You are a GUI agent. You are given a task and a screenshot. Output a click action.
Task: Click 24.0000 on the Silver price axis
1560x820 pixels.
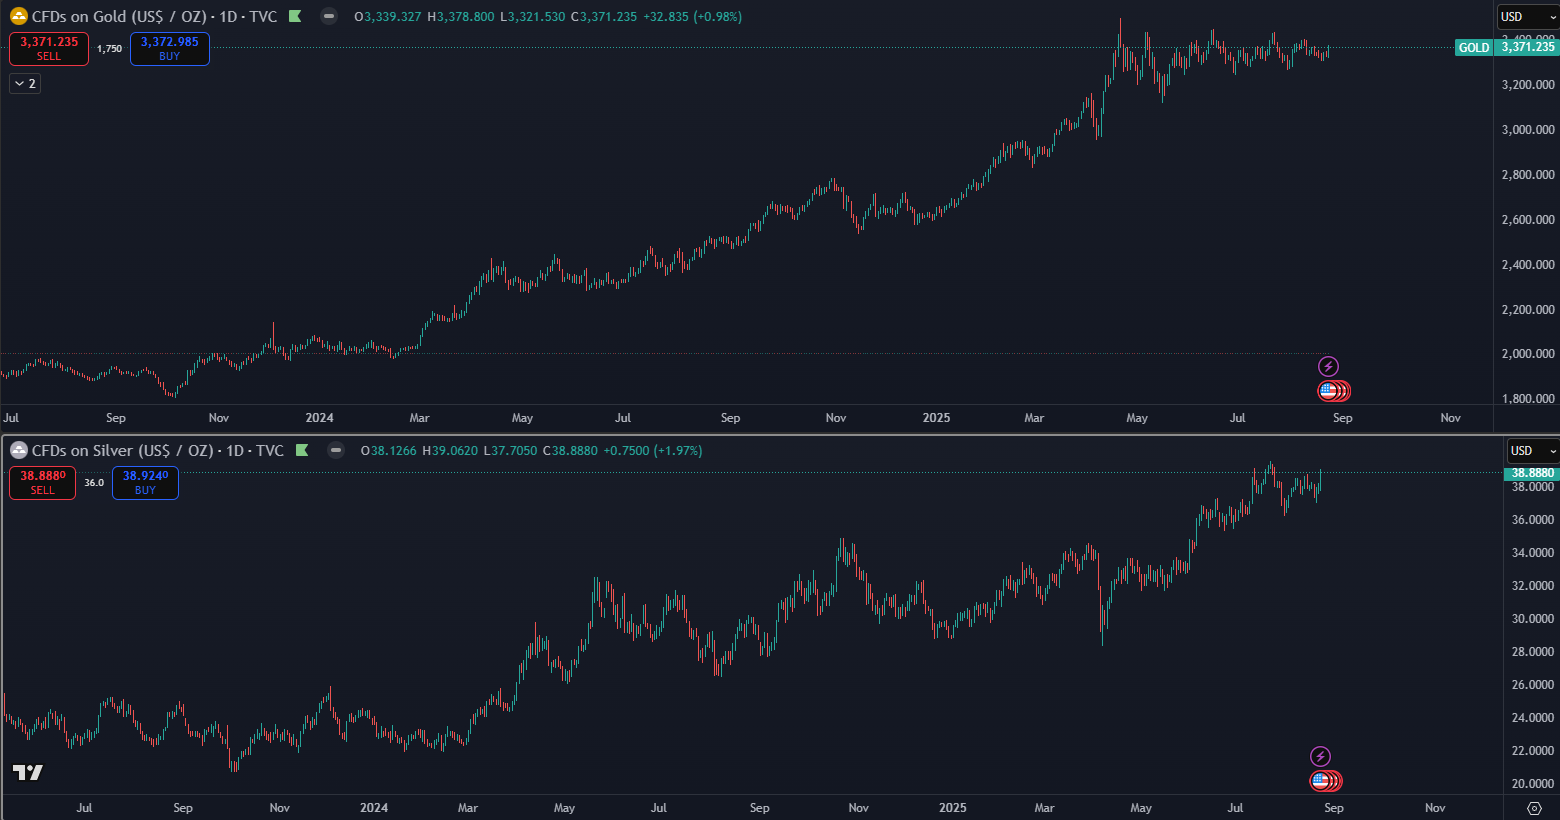1532,718
